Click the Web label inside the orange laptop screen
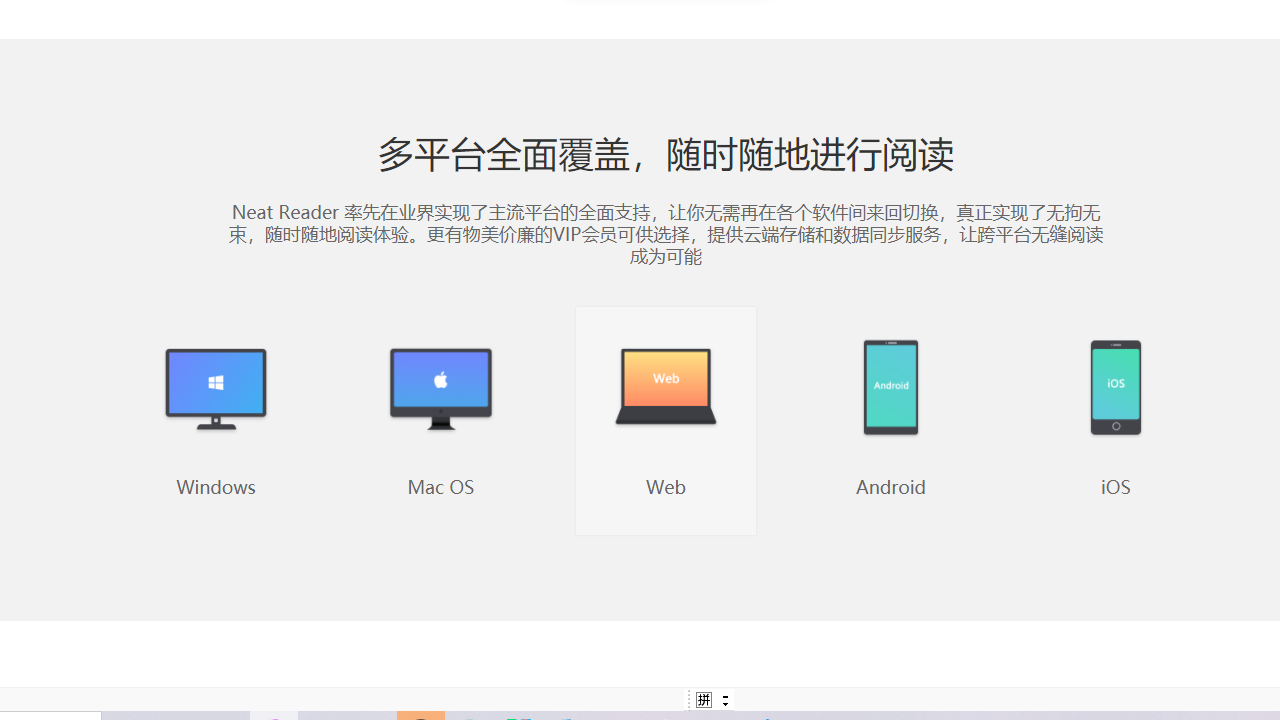Screen dimensions: 1280x720 tap(664, 377)
